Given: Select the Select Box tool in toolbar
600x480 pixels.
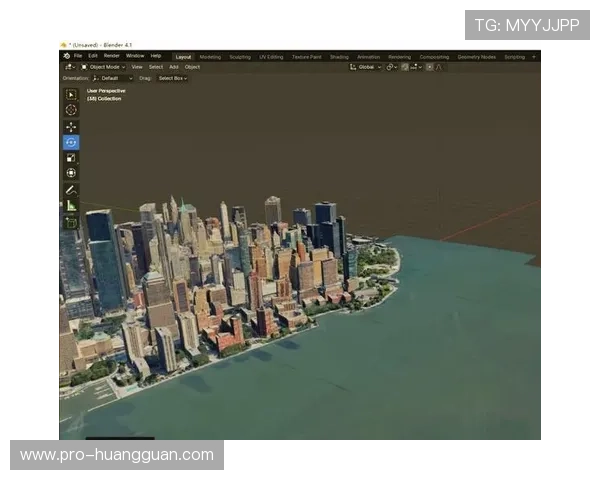Looking at the screenshot, I should coord(71,95).
